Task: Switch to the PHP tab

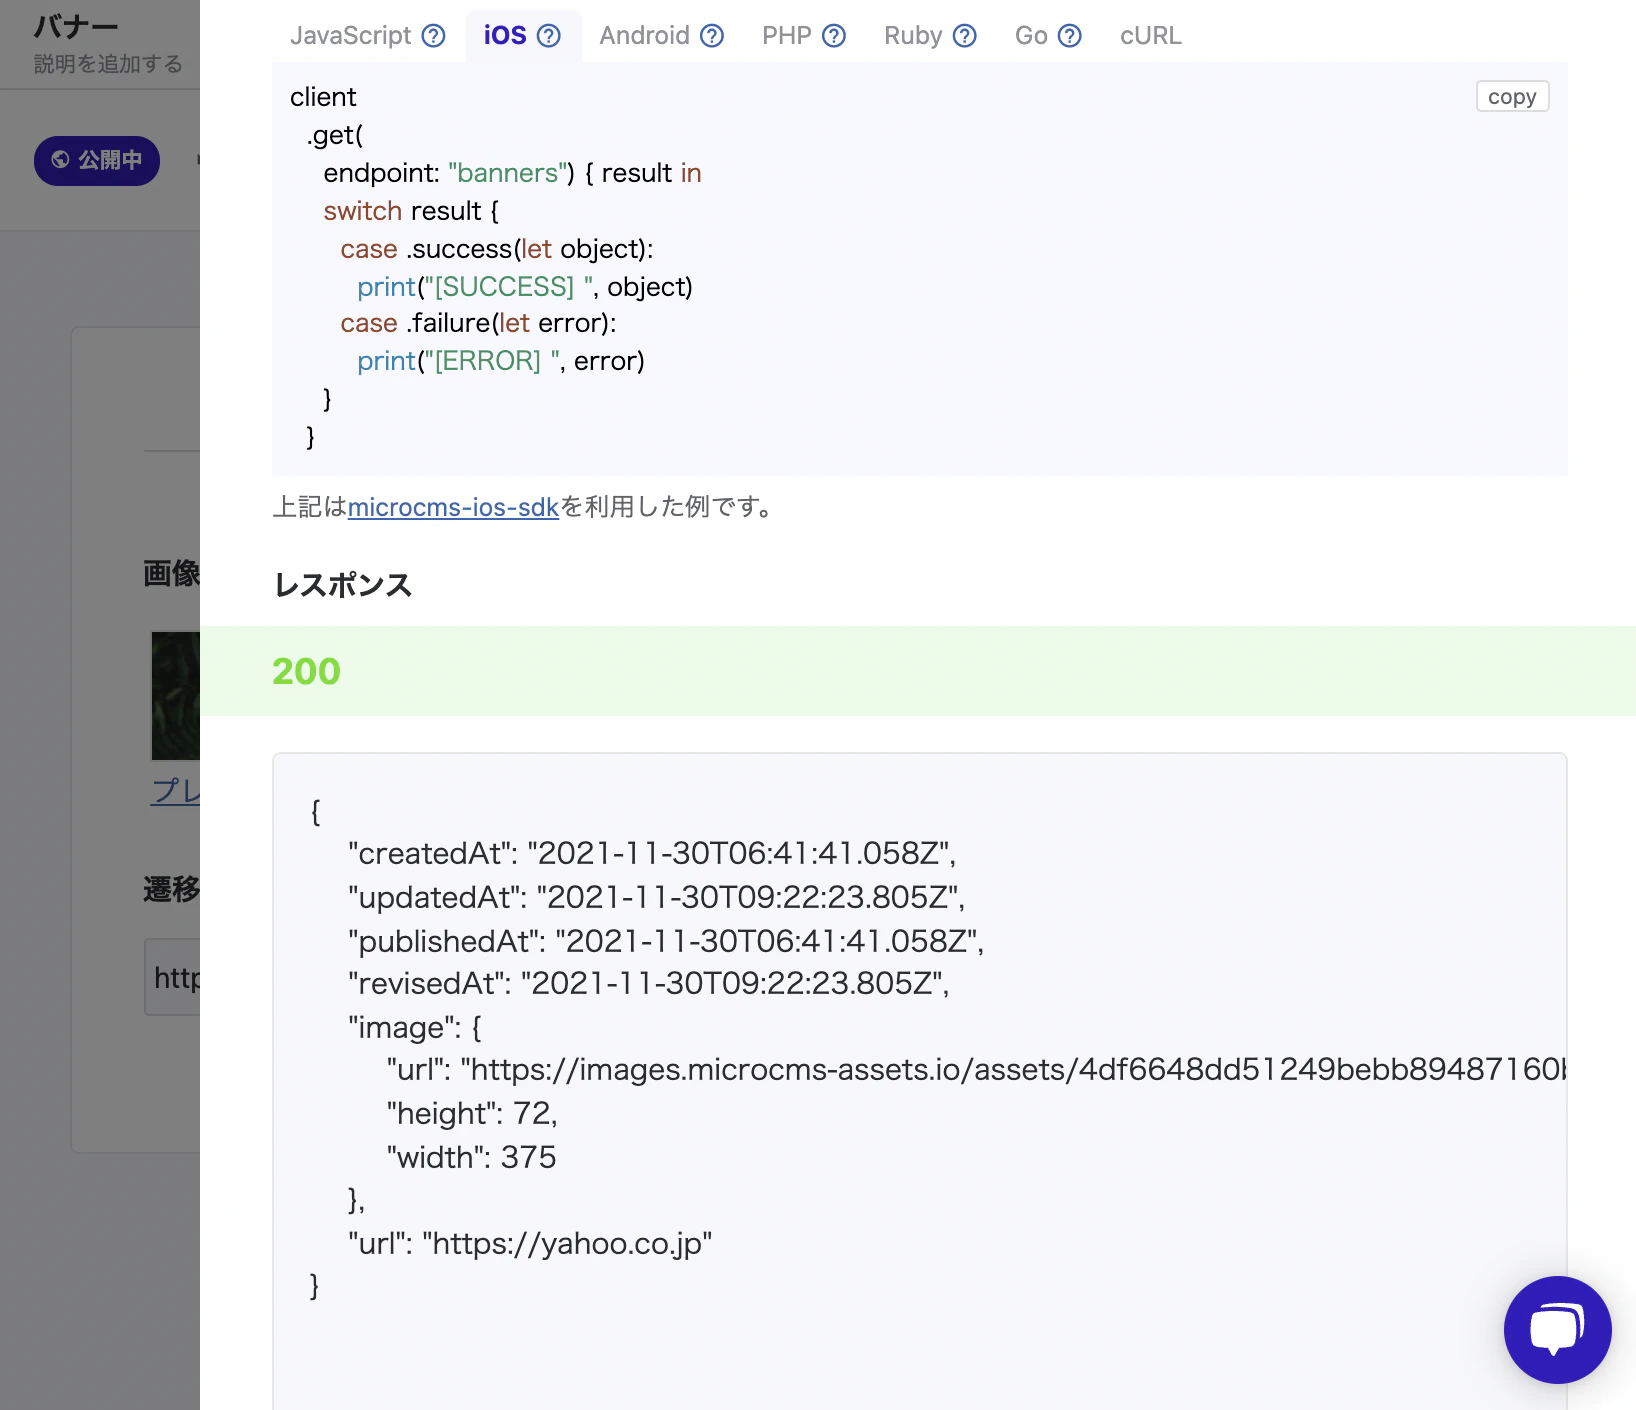Action: 787,36
